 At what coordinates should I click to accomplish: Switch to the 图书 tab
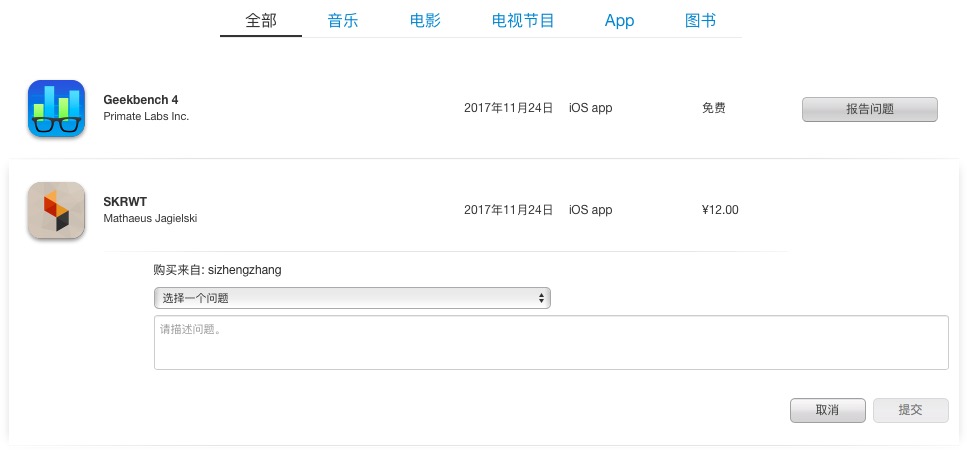pos(701,21)
